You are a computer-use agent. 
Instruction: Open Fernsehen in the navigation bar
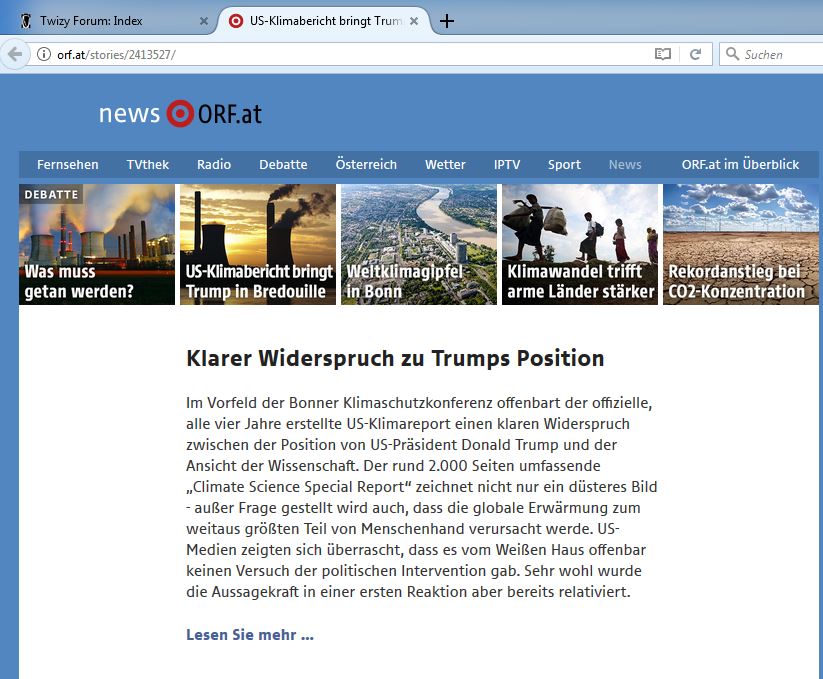(x=68, y=164)
